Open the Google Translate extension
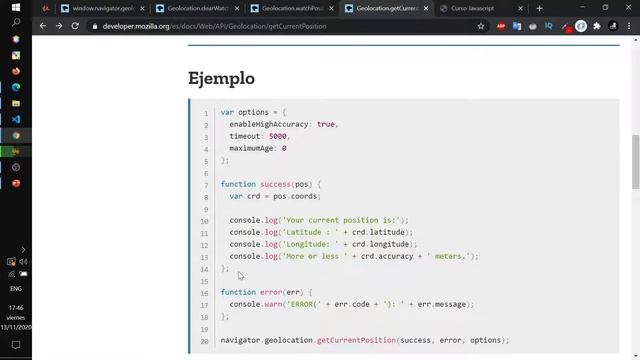The width and height of the screenshot is (640, 360). (x=517, y=26)
